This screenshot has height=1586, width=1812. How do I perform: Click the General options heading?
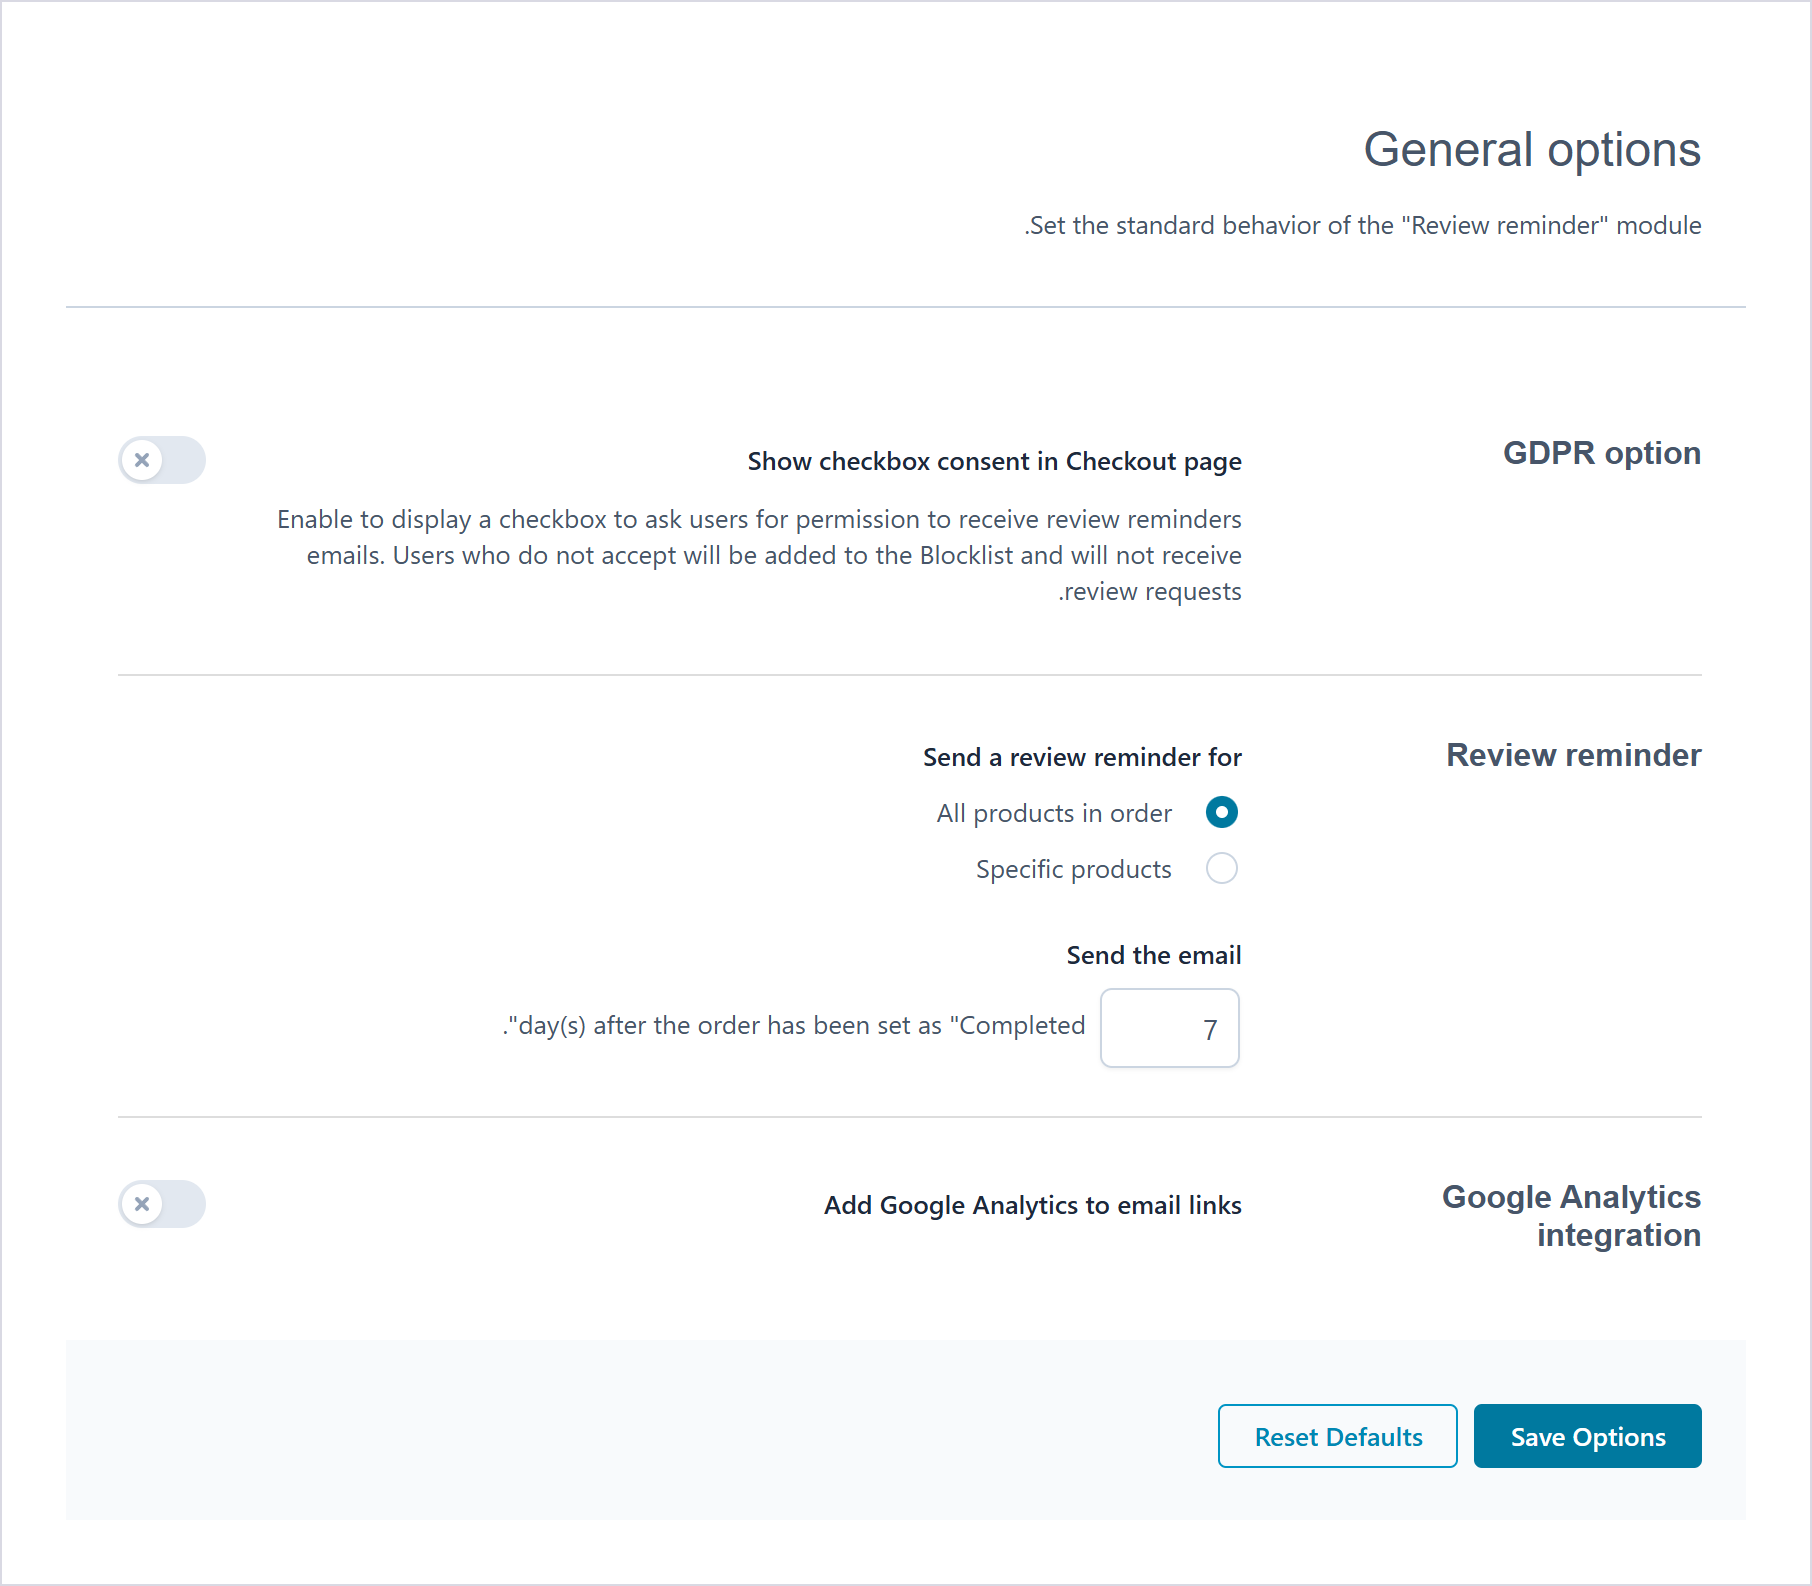tap(1532, 150)
